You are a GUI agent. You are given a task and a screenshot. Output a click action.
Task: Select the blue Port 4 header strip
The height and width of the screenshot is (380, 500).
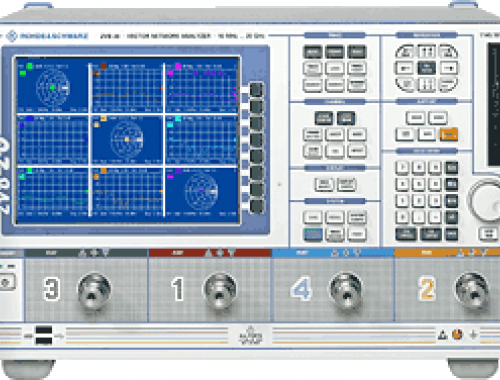coord(333,253)
